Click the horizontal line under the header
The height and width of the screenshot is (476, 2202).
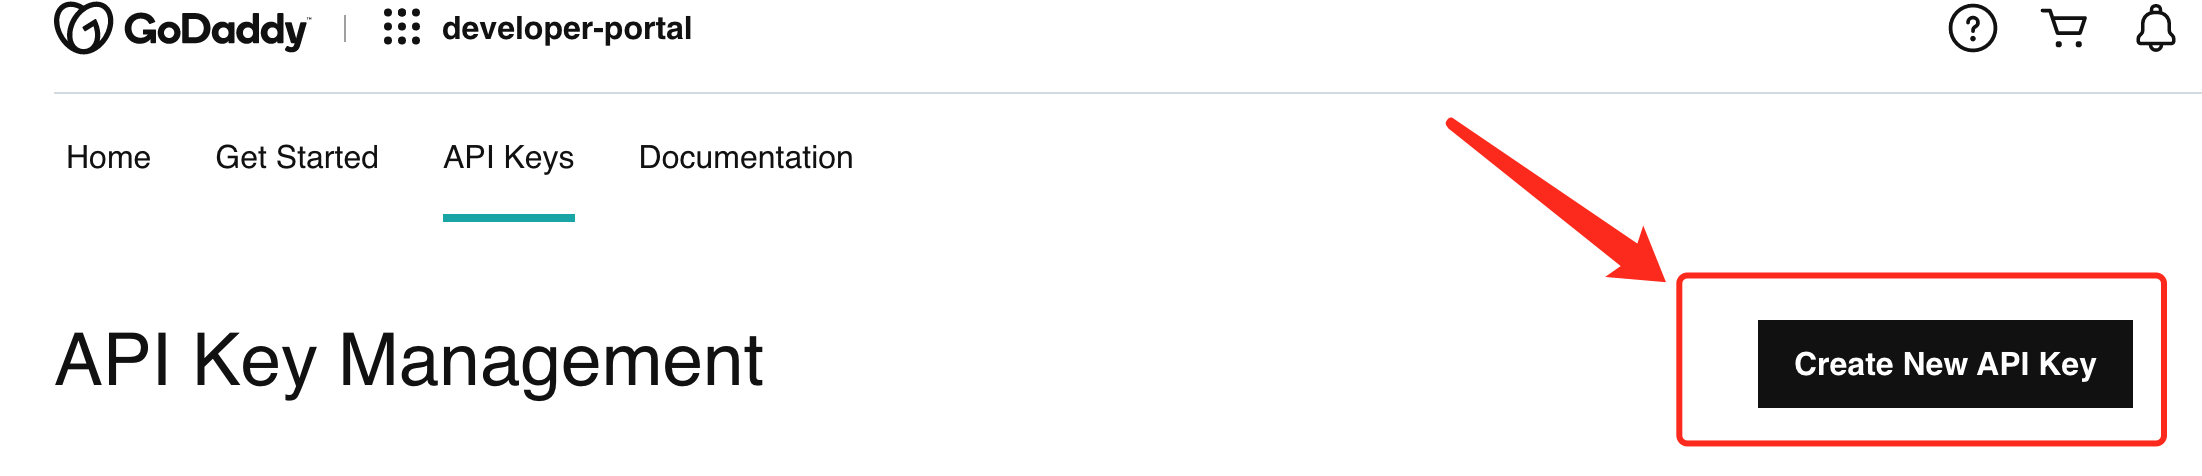[1128, 93]
